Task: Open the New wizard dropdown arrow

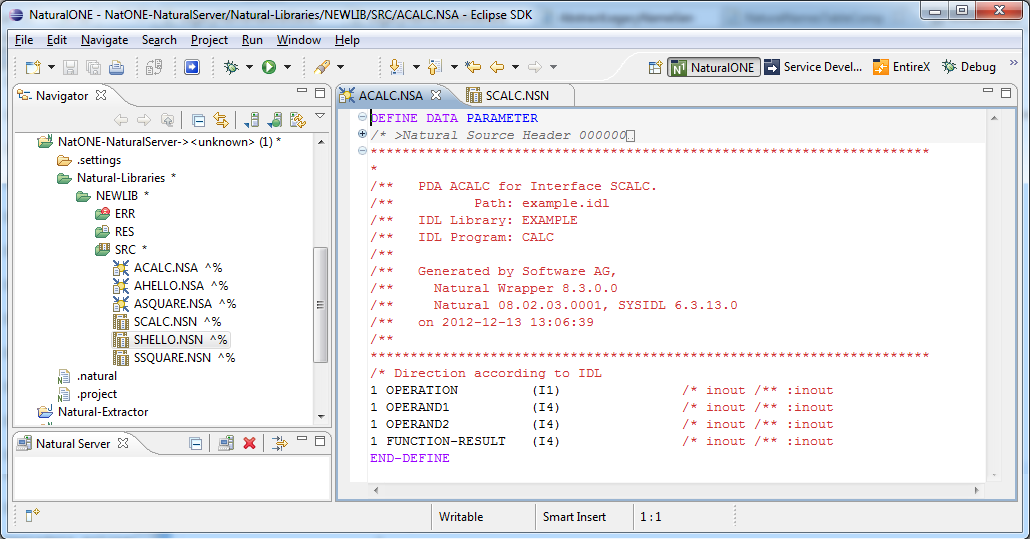Action: [51, 67]
